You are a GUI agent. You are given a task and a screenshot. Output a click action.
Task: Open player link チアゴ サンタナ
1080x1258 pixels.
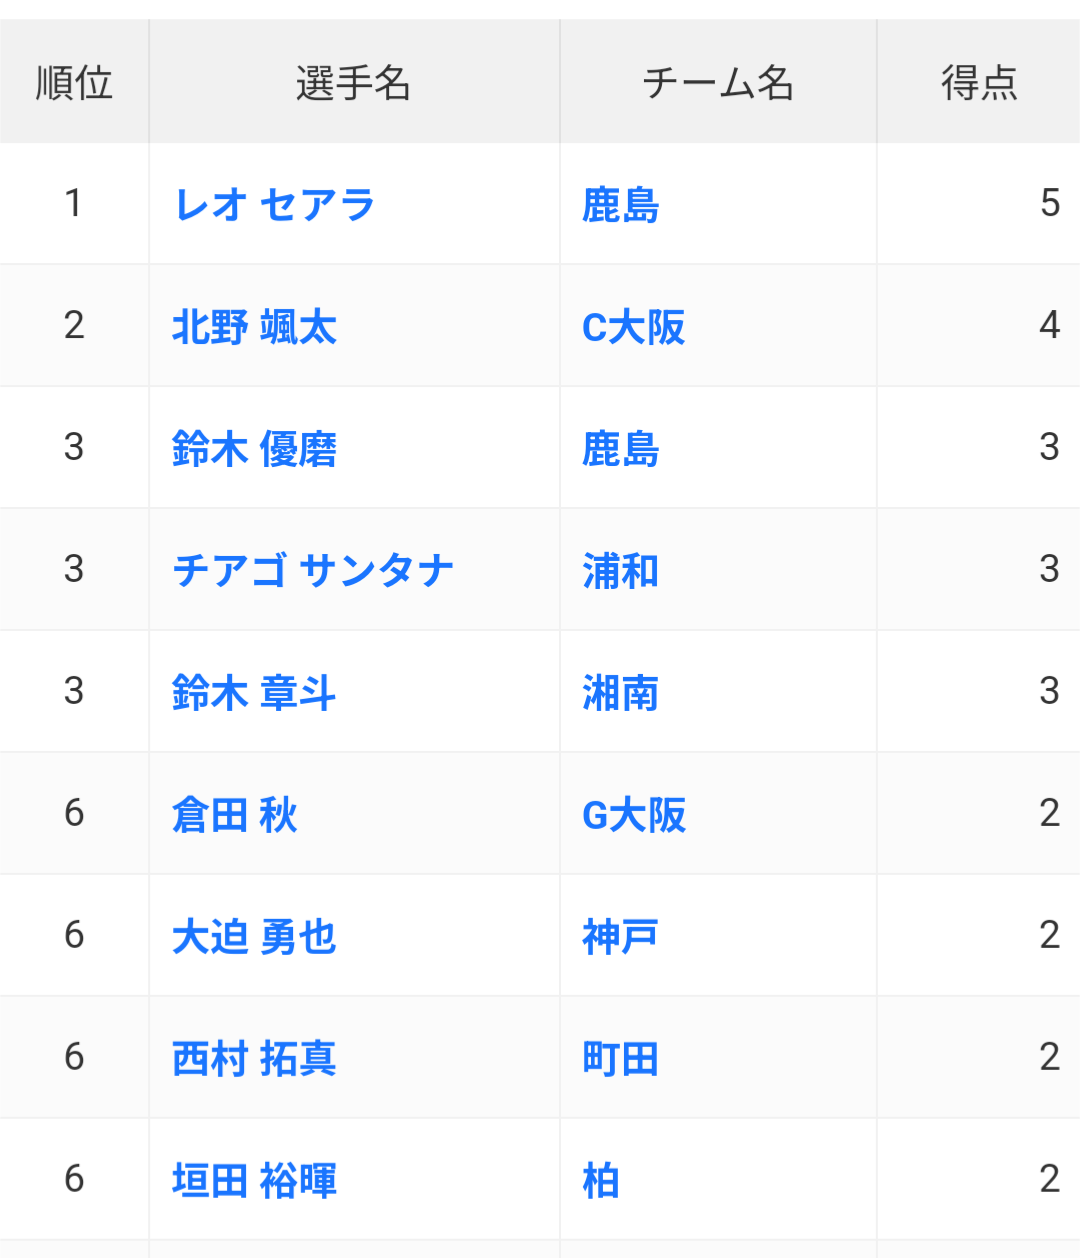pyautogui.click(x=313, y=571)
